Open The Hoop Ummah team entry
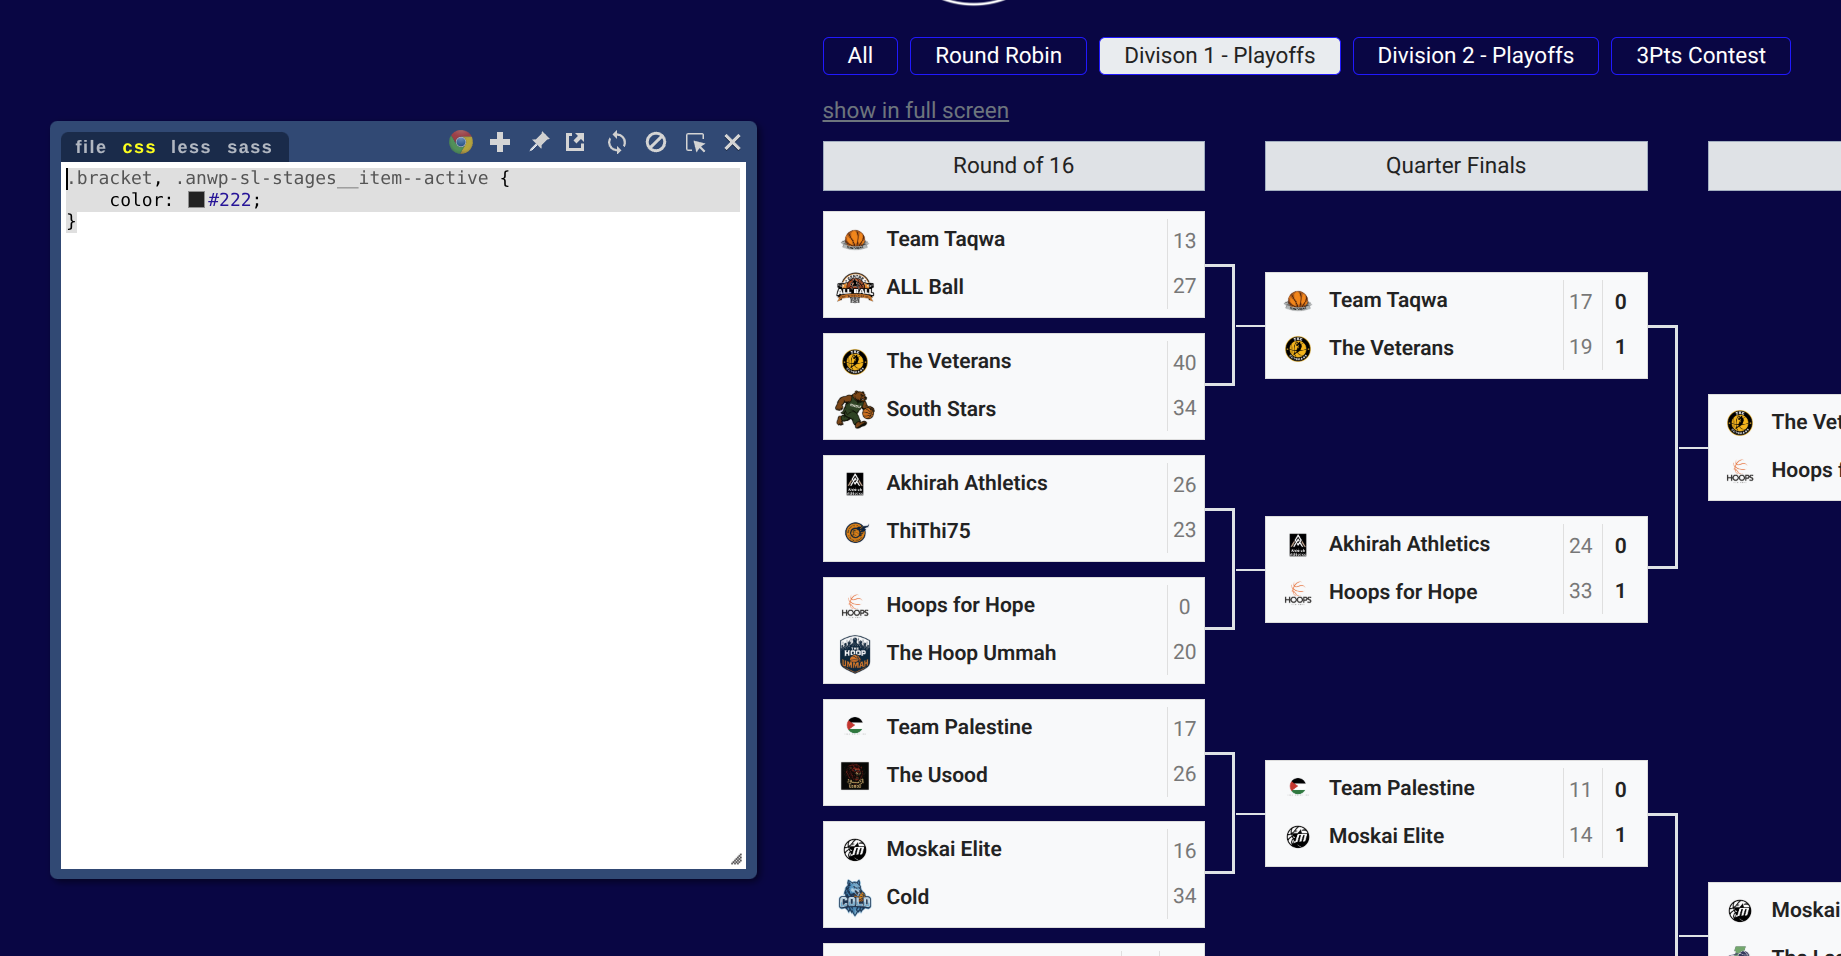Image resolution: width=1841 pixels, height=956 pixels. pos(970,653)
